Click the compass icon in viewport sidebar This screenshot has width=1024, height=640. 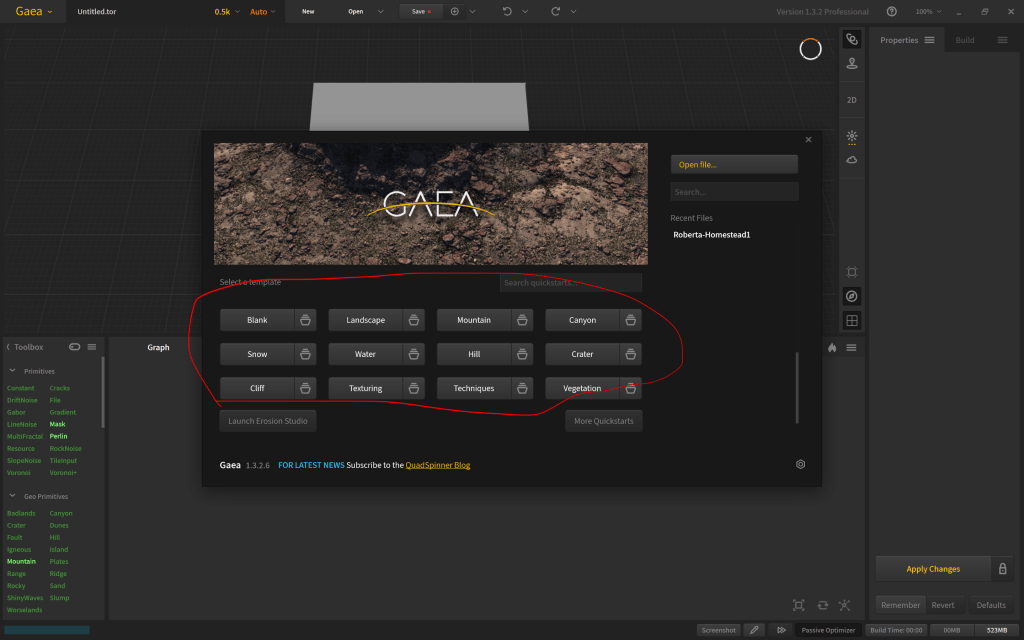click(x=852, y=296)
